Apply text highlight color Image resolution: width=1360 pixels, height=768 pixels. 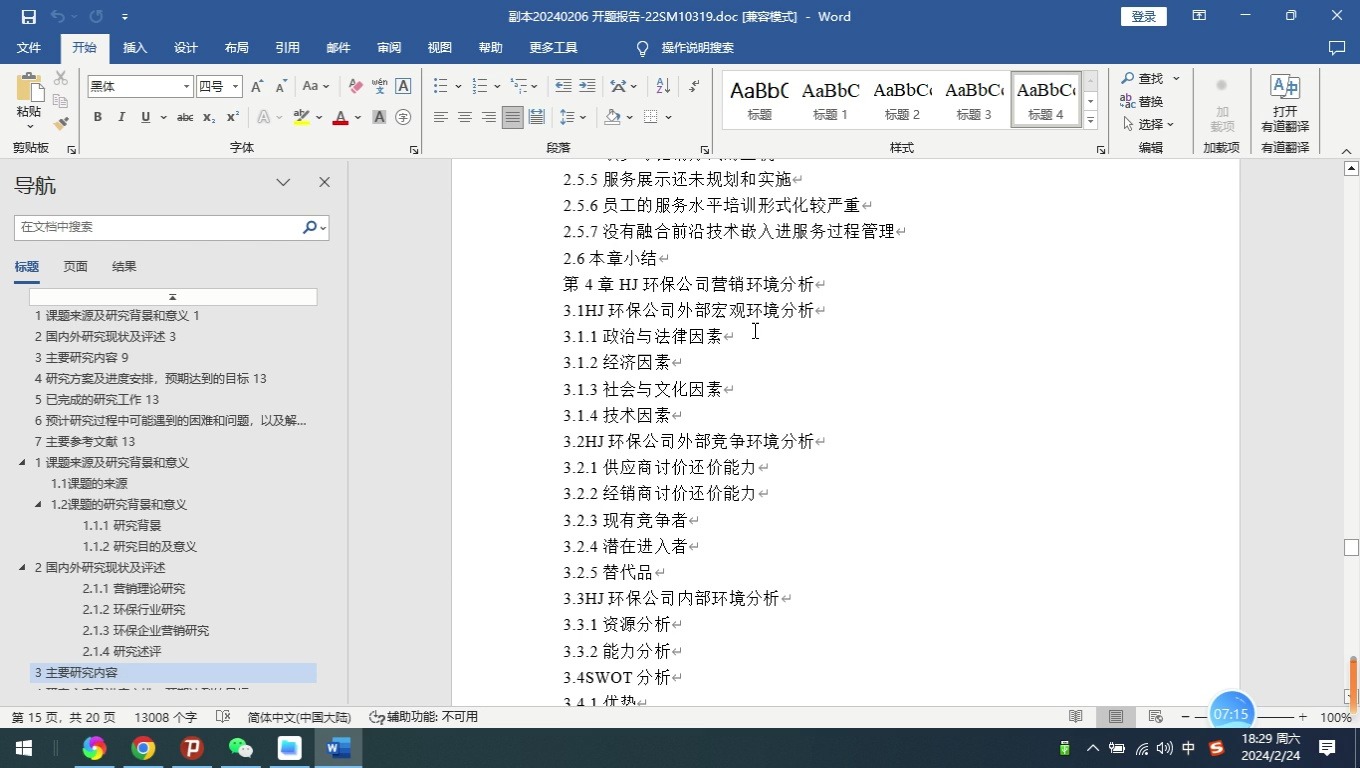[301, 117]
